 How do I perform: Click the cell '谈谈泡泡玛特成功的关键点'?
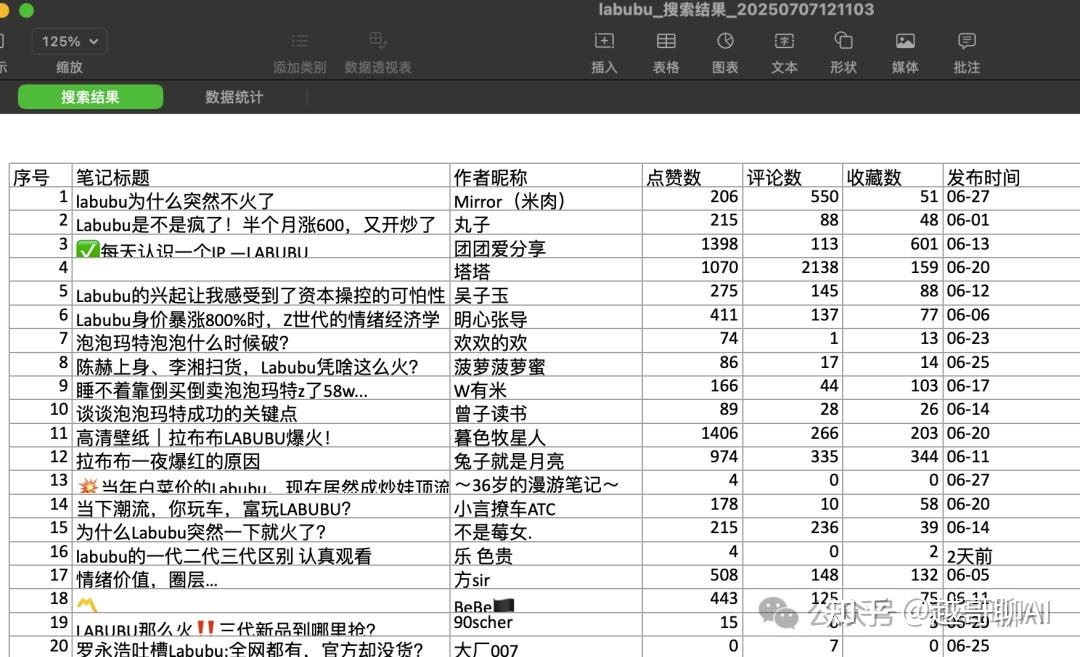pos(260,412)
